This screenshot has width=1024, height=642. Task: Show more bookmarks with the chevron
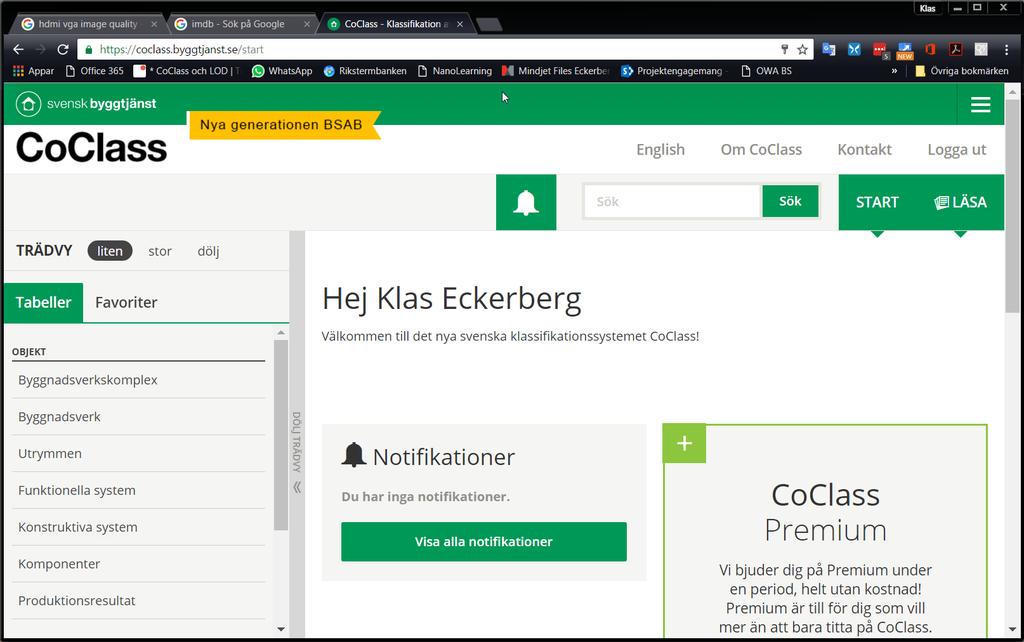[x=894, y=71]
